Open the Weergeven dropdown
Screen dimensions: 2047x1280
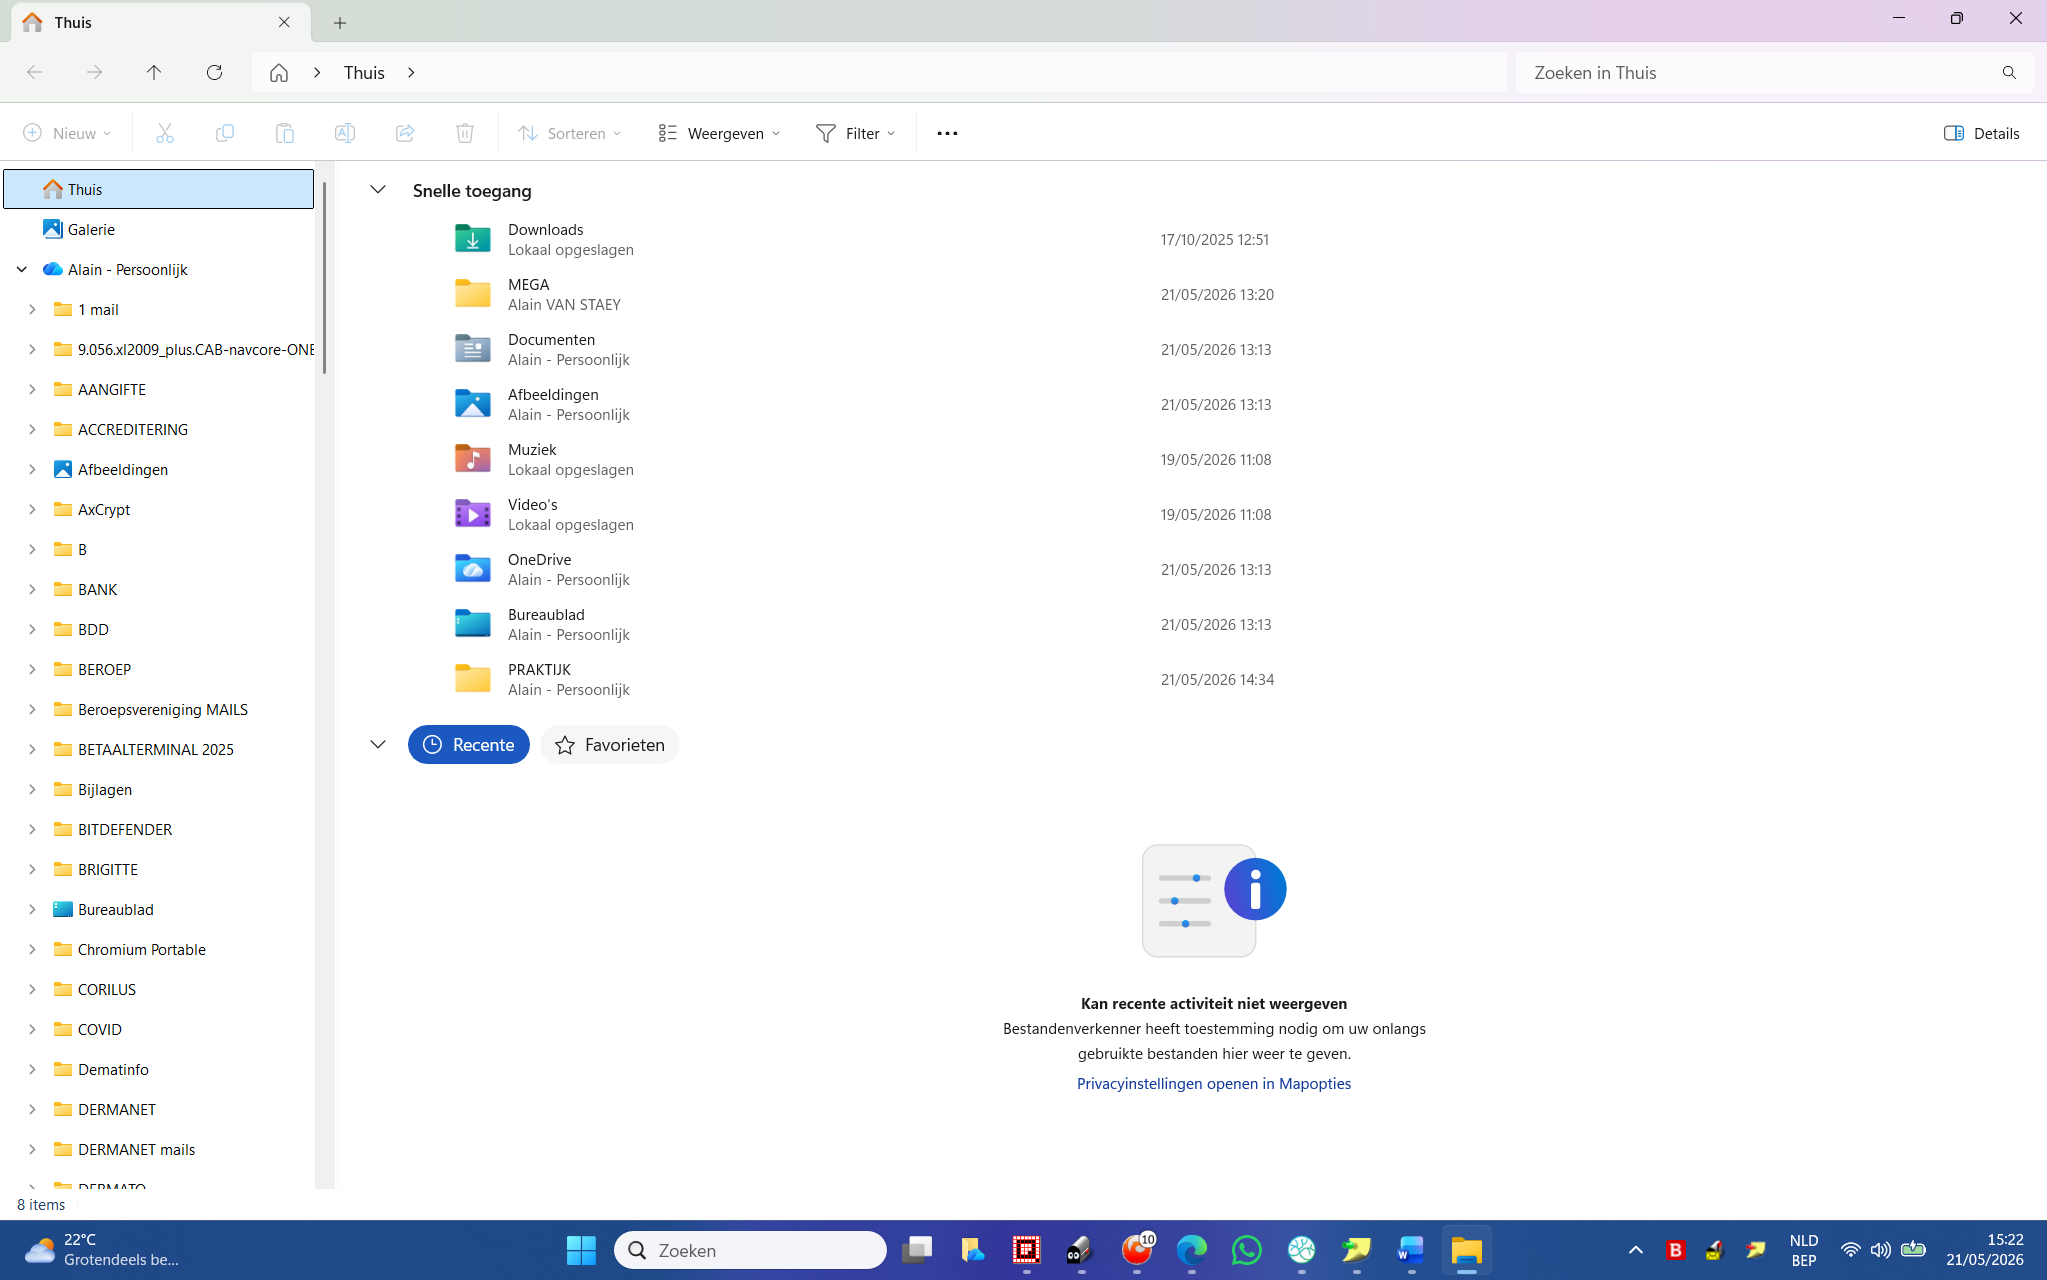tap(720, 133)
